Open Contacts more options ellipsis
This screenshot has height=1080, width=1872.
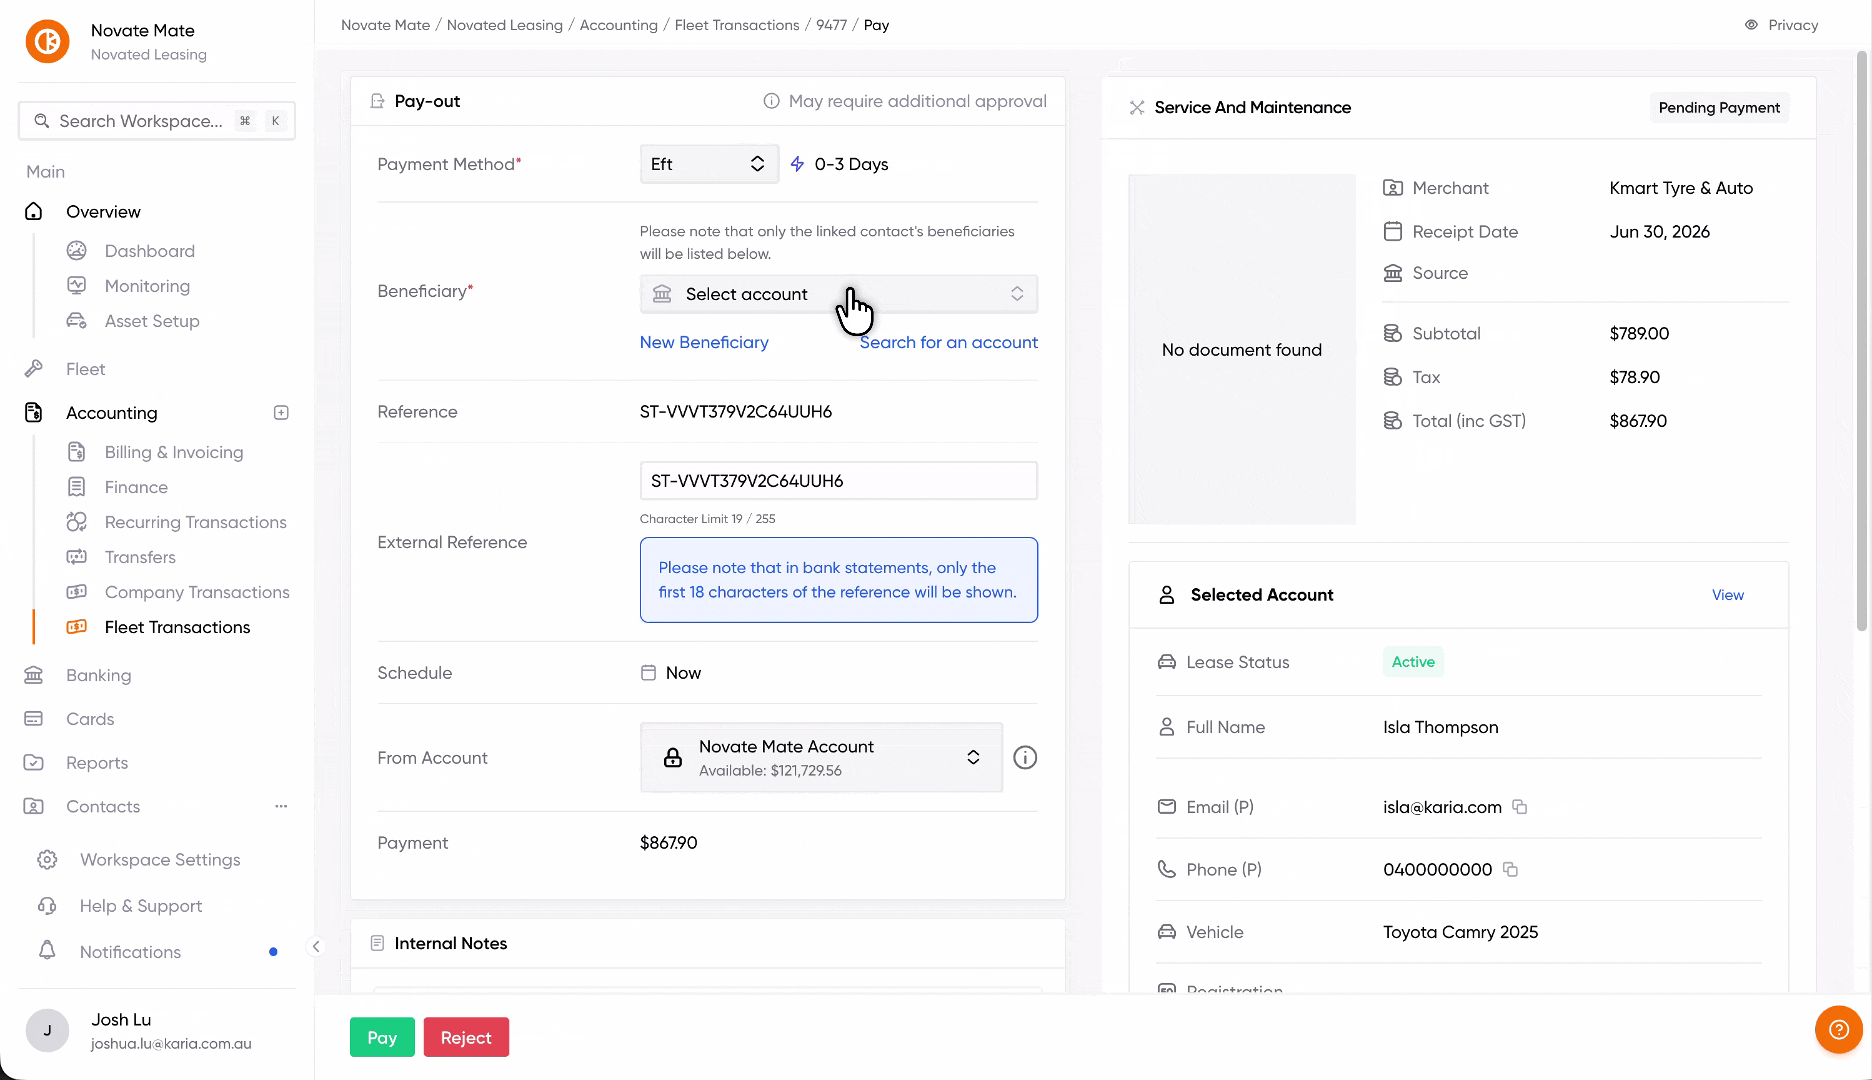(281, 806)
